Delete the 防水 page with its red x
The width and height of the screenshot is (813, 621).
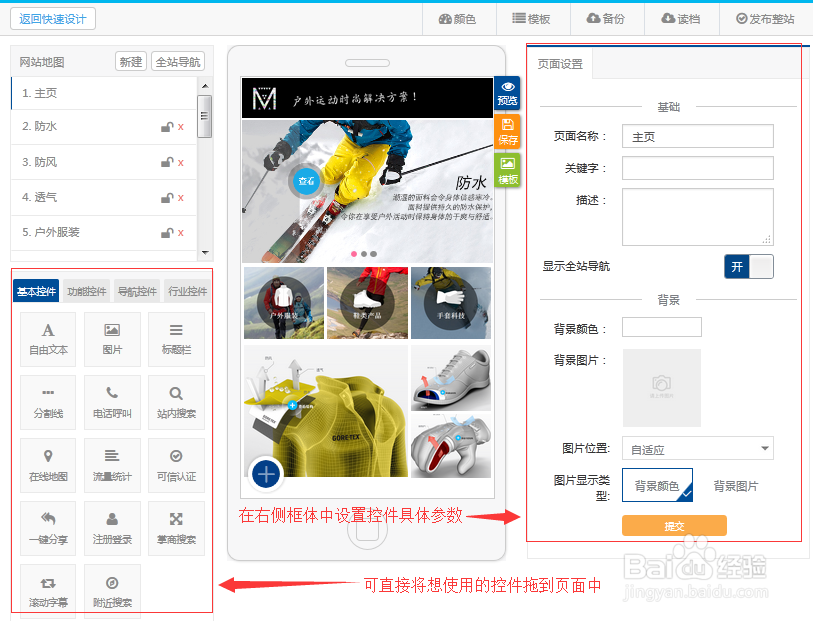(x=180, y=126)
